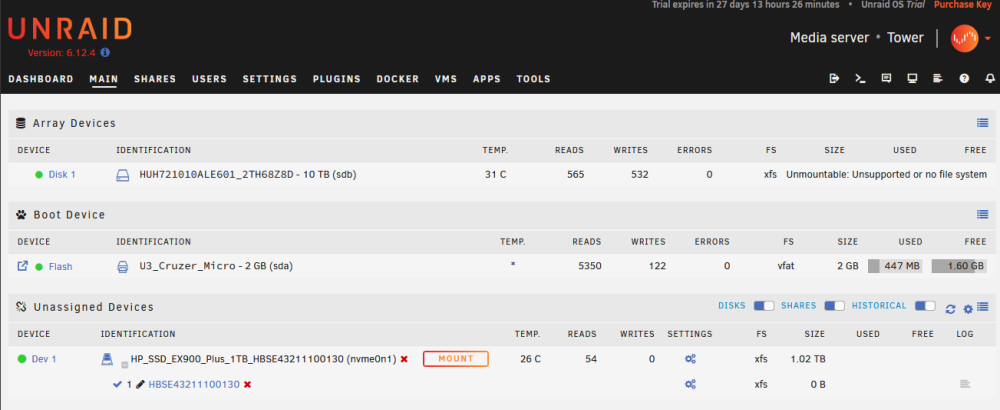
Task: Open the system log icon
Action: click(x=938, y=78)
